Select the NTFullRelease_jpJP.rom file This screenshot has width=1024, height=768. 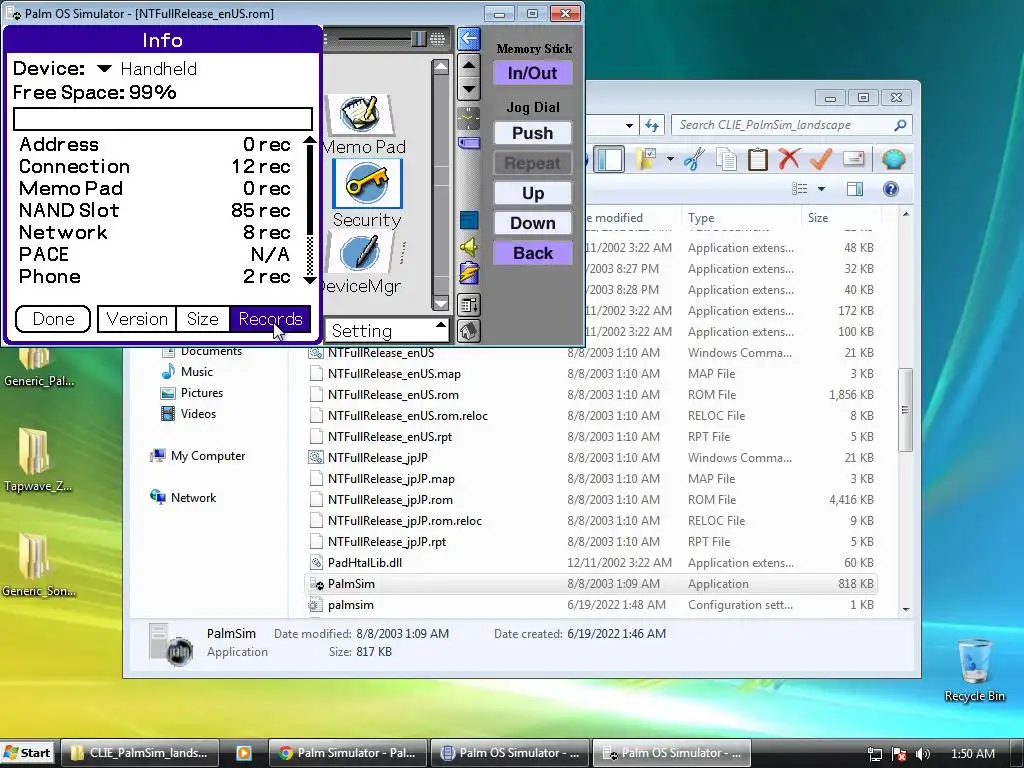pos(390,500)
